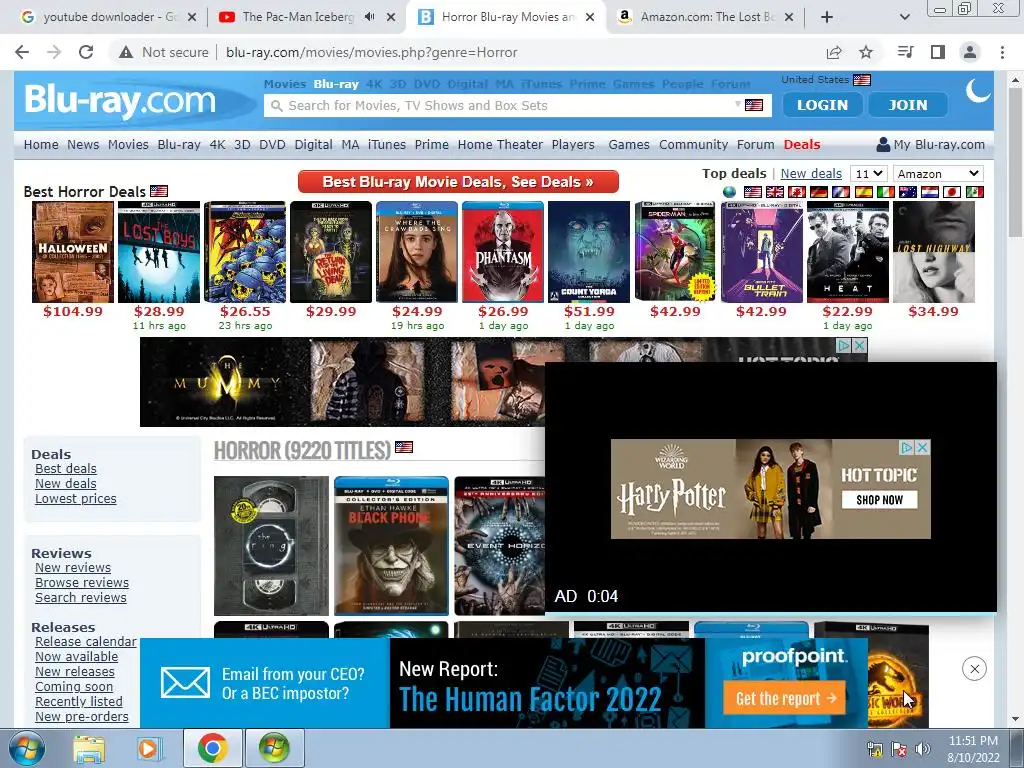Expand the Chrome tab search chevron
1024x768 pixels.
[x=904, y=17]
